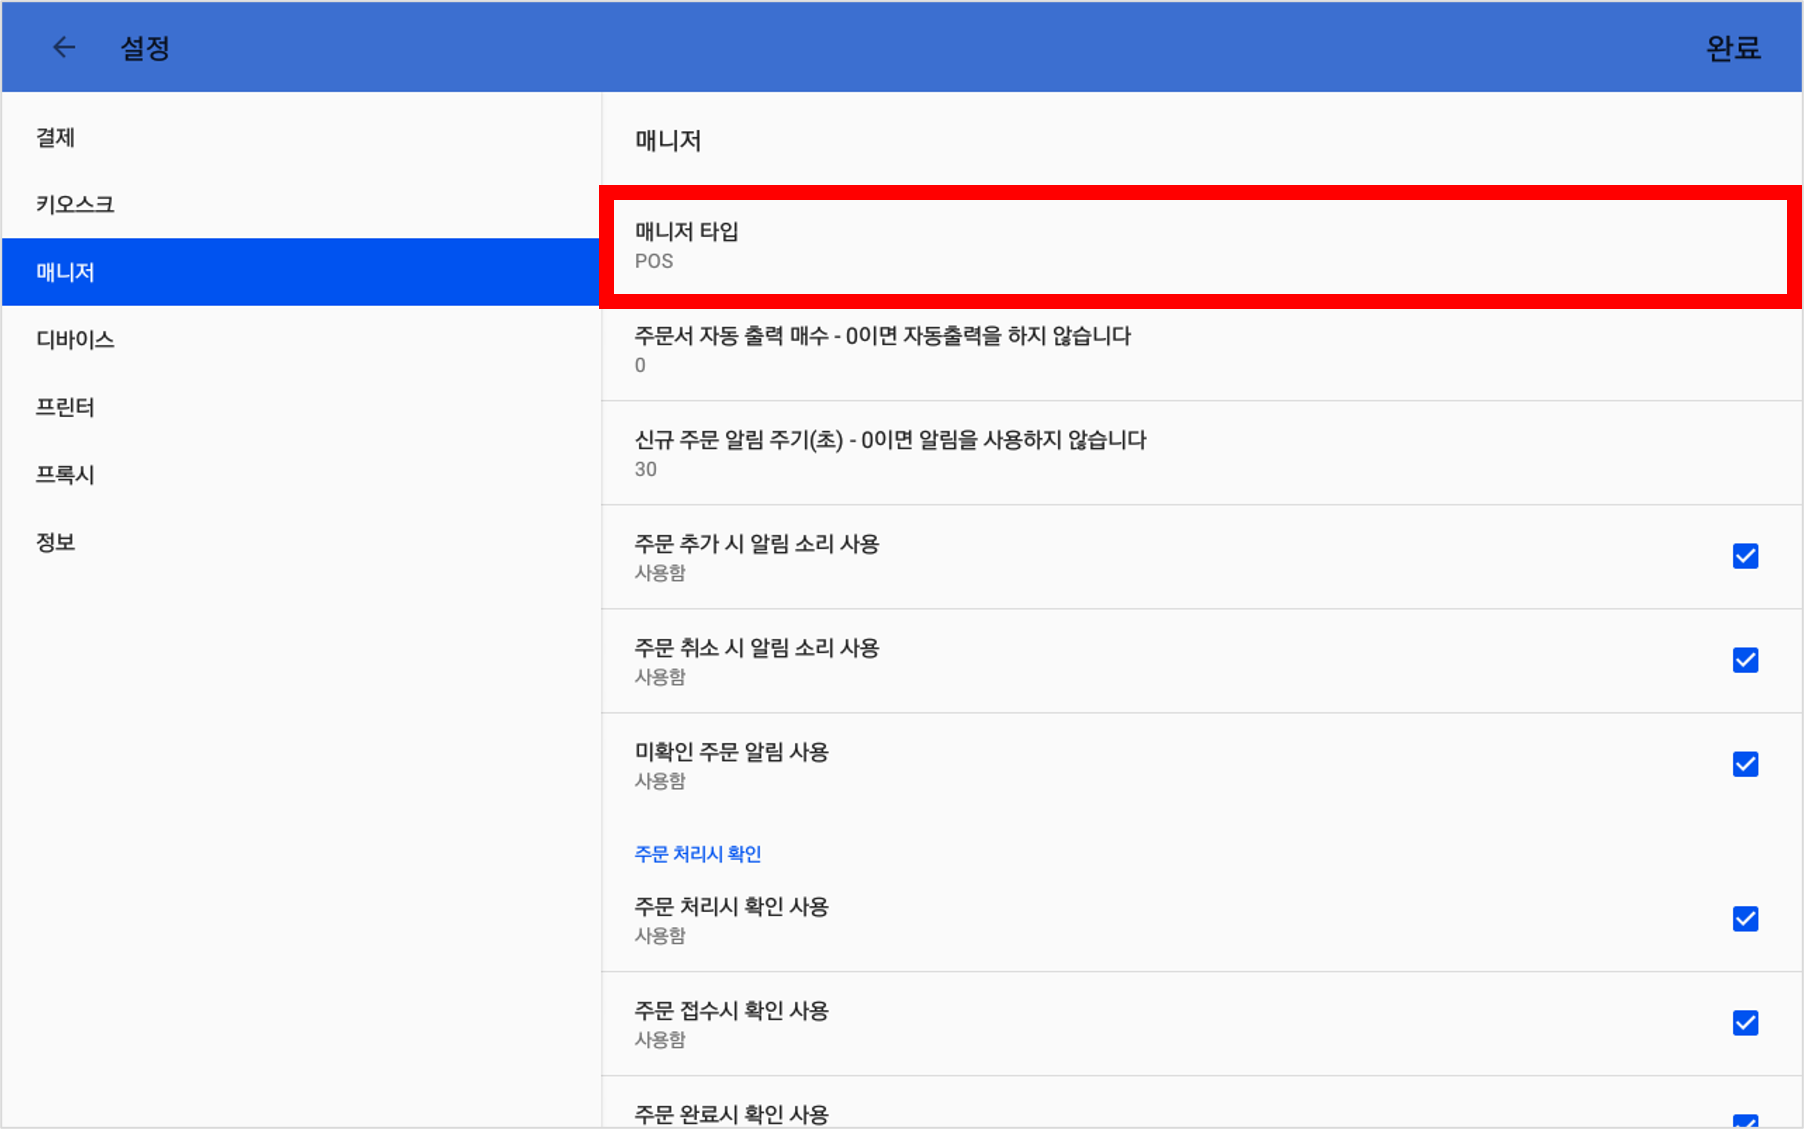Image resolution: width=1804 pixels, height=1129 pixels.
Task: Edit 주문서 자동 출력 매수 value
Action: click(x=1201, y=349)
